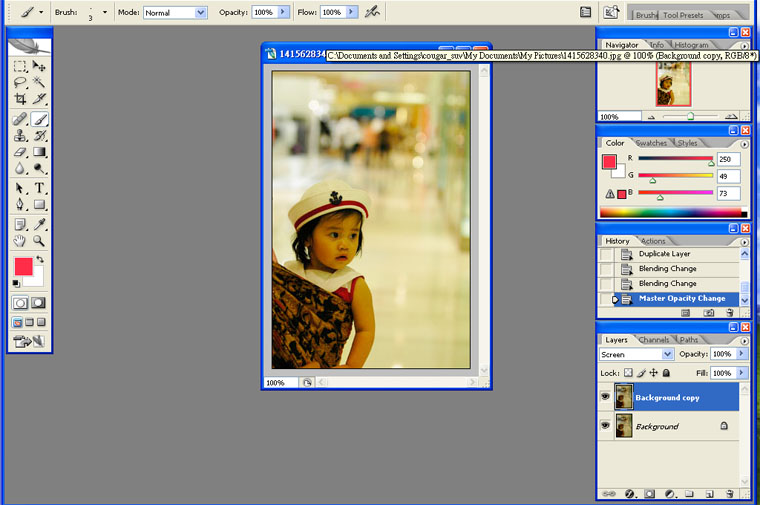
Task: Create new snapshot in History panel
Action: click(709, 313)
